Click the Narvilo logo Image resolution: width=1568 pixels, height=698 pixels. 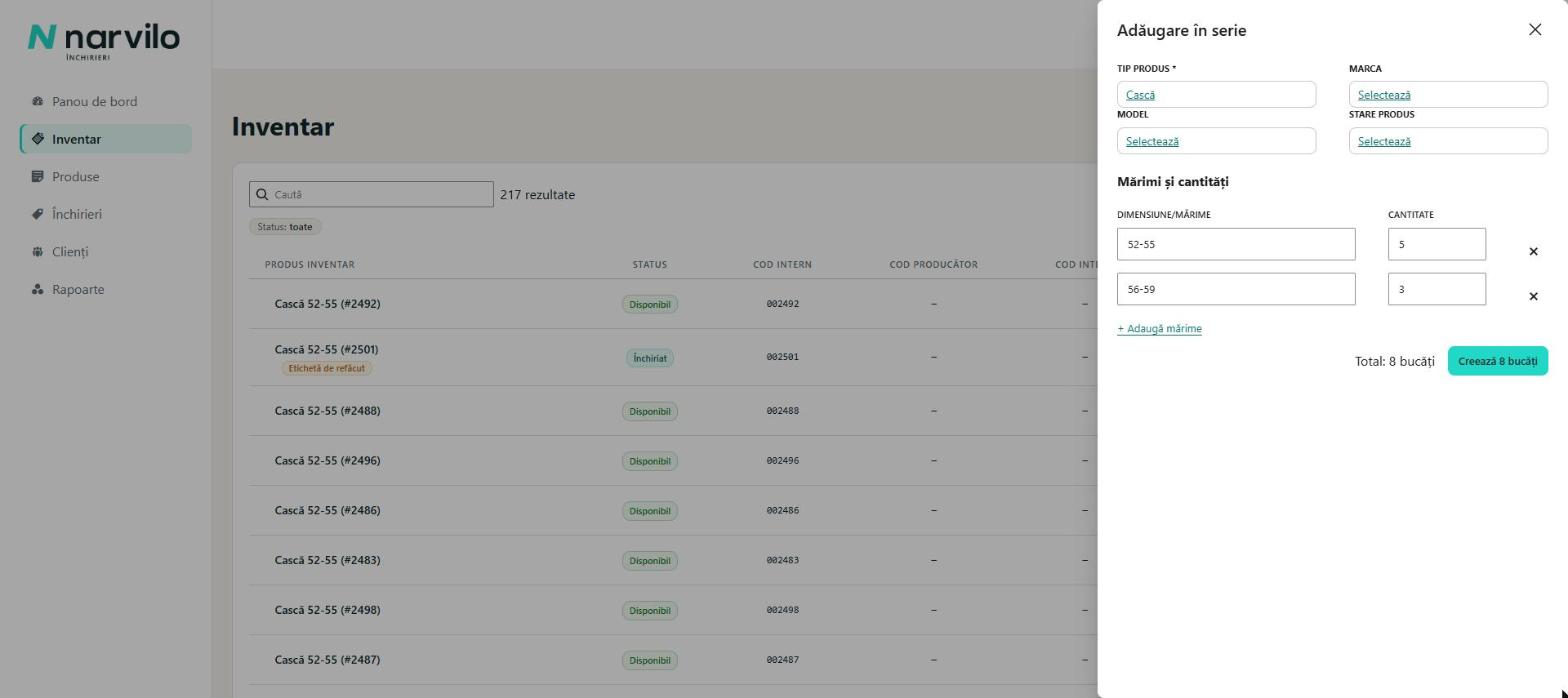[x=104, y=41]
